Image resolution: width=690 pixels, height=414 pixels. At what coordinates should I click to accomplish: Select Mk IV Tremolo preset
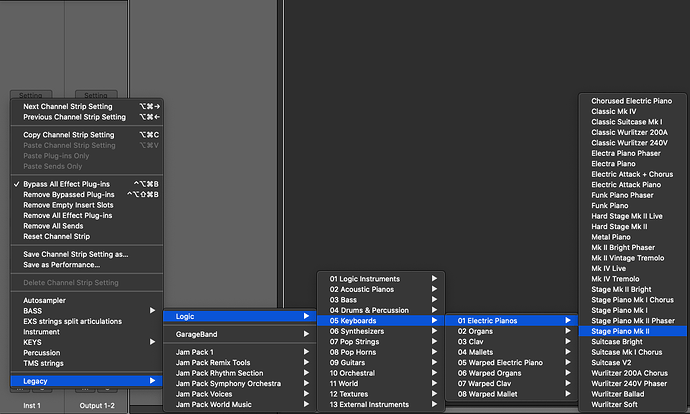click(x=633, y=279)
